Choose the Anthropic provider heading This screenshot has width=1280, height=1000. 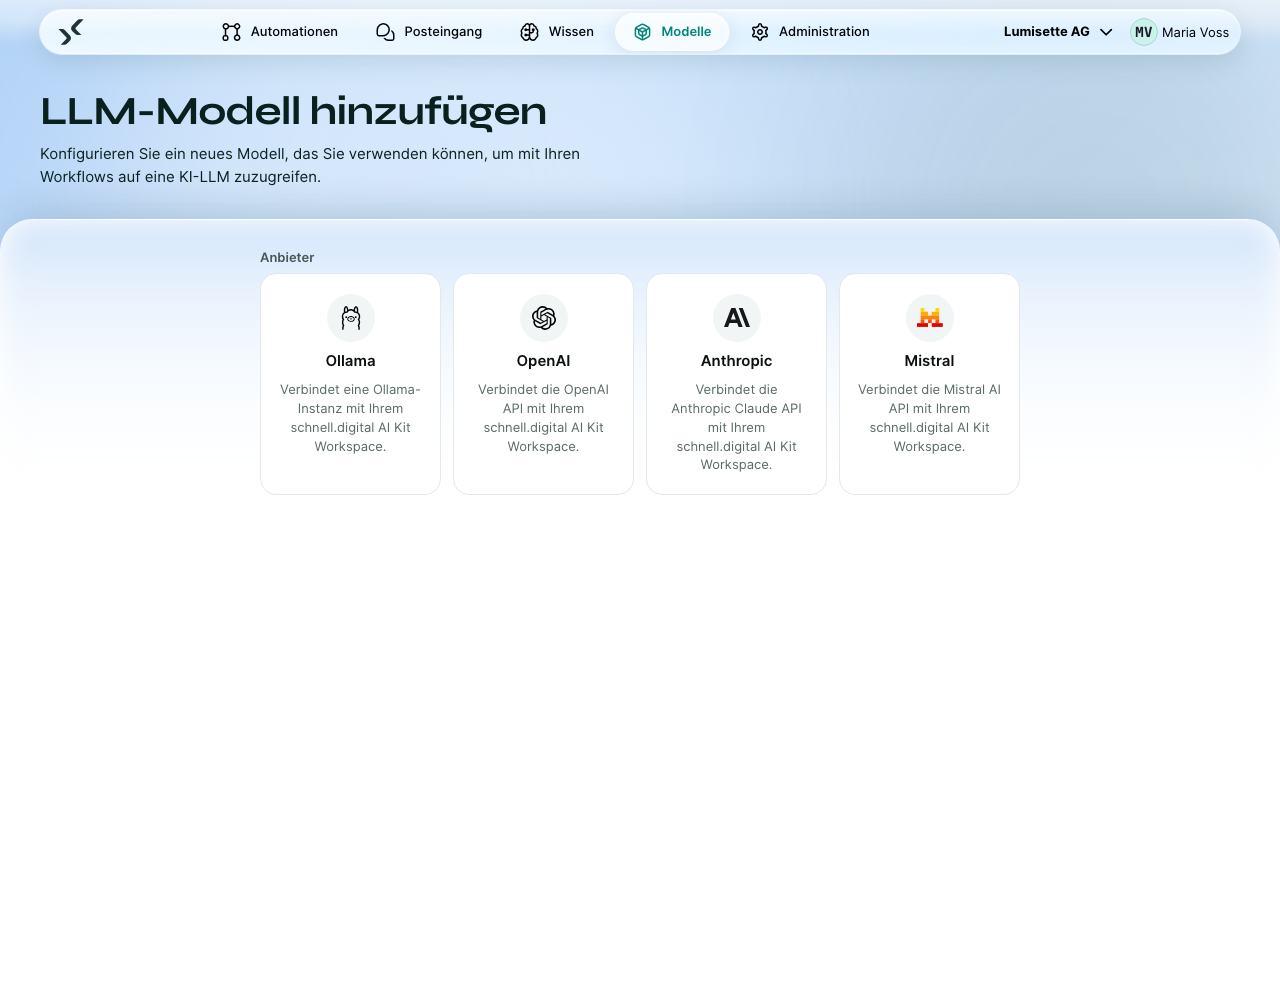click(x=737, y=361)
